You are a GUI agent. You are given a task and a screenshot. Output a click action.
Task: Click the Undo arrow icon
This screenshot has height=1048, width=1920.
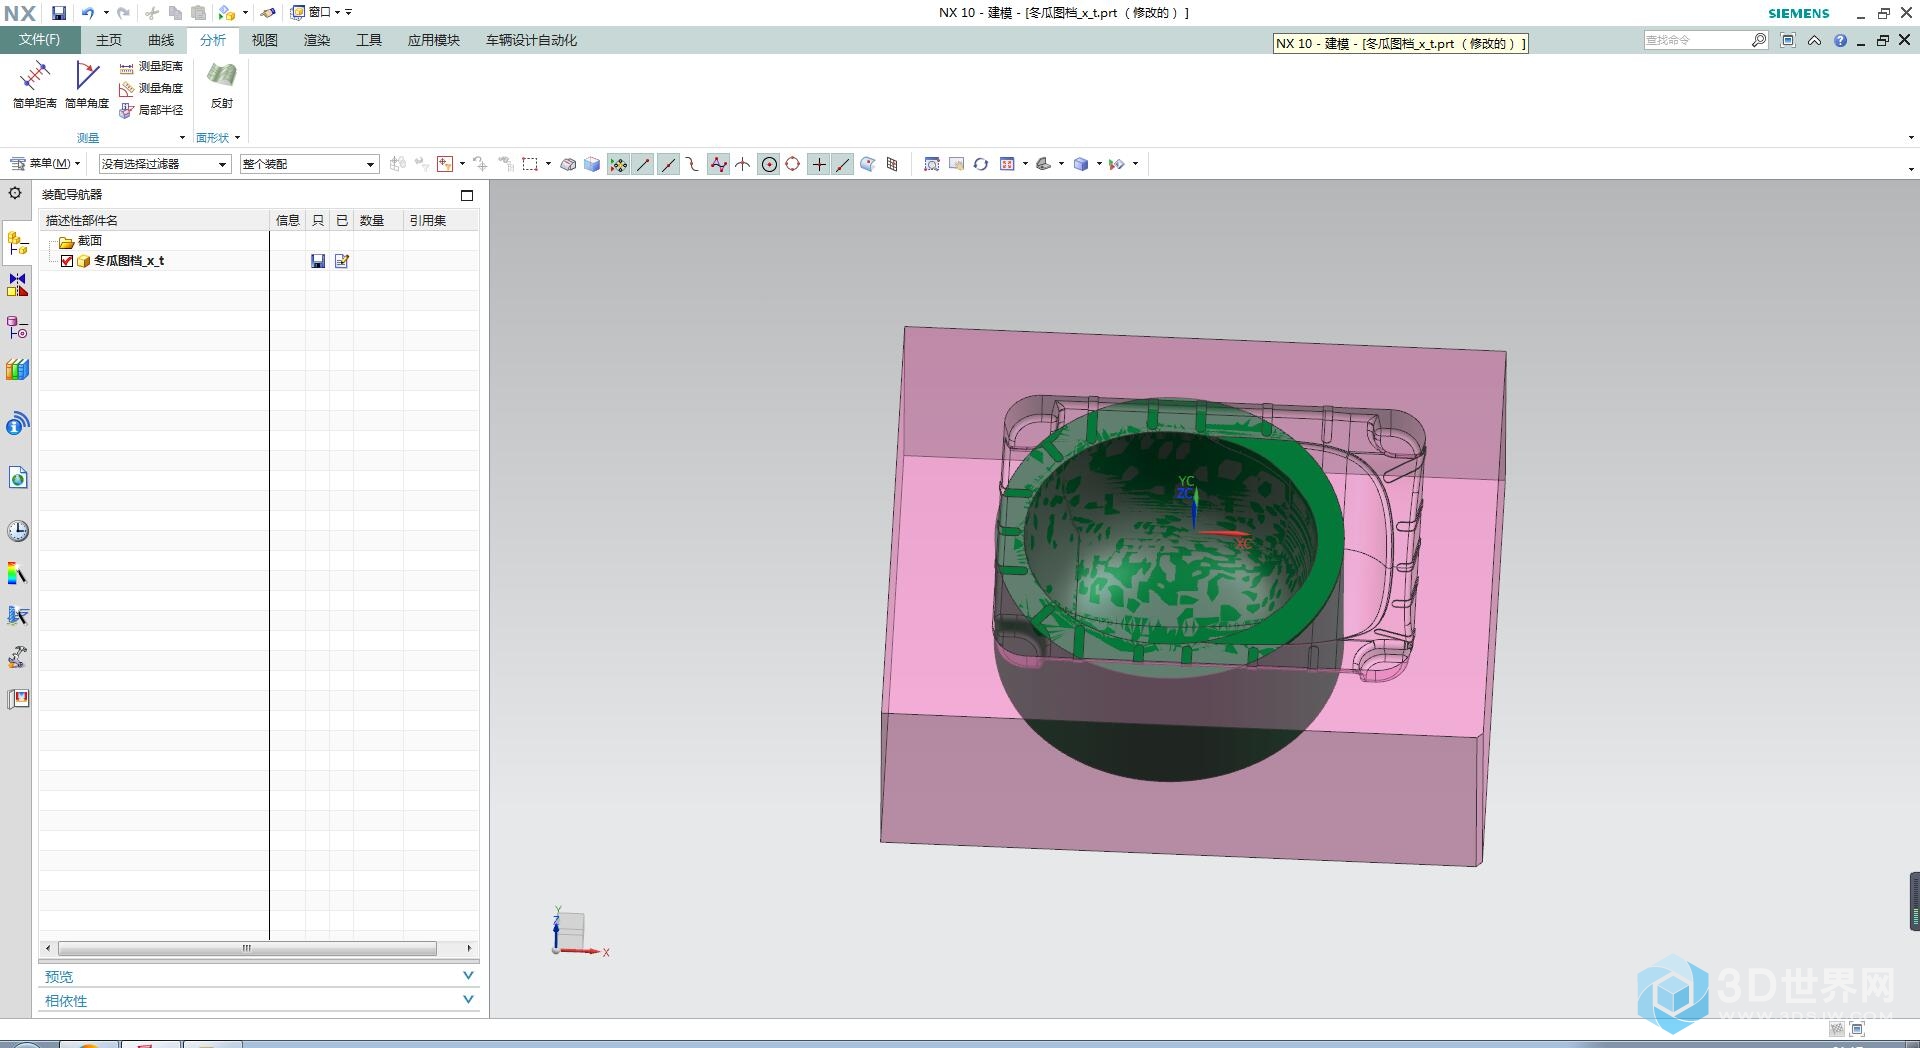click(x=88, y=13)
